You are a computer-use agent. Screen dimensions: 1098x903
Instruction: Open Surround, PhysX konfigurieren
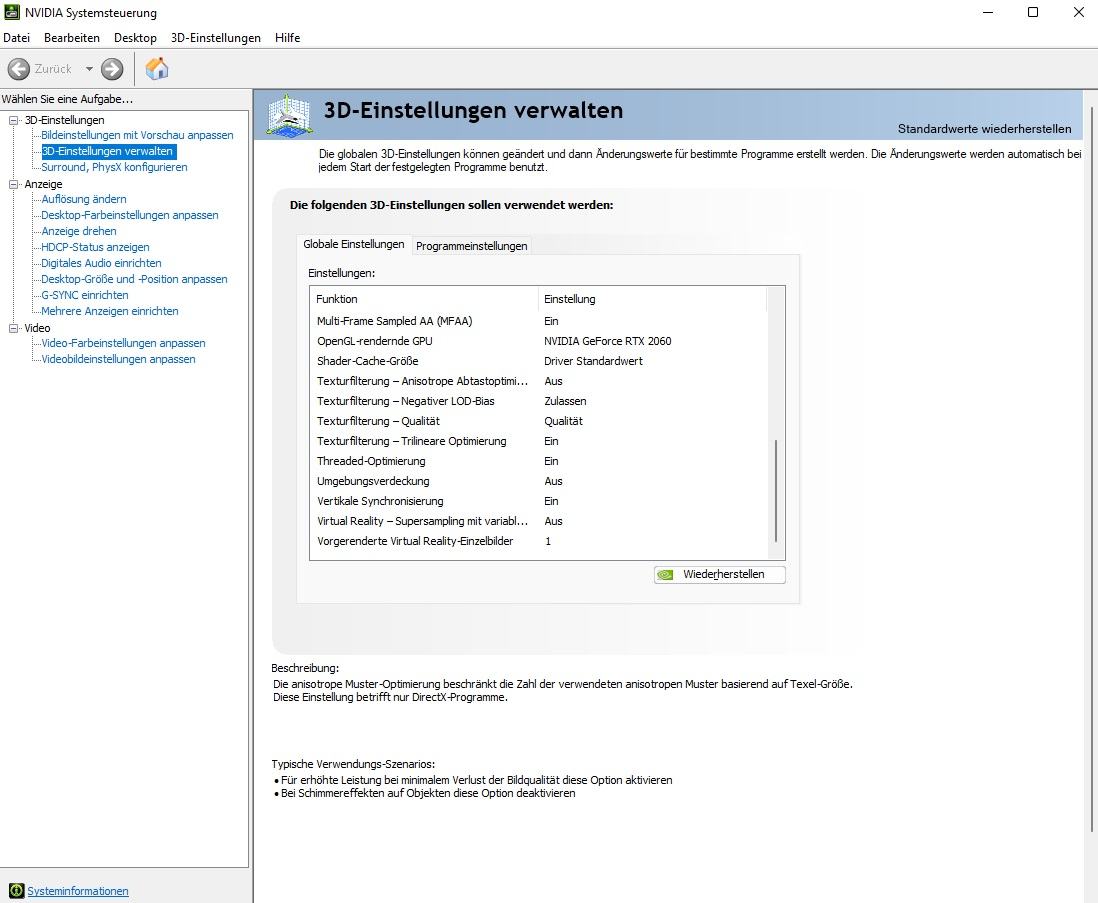[x=114, y=167]
